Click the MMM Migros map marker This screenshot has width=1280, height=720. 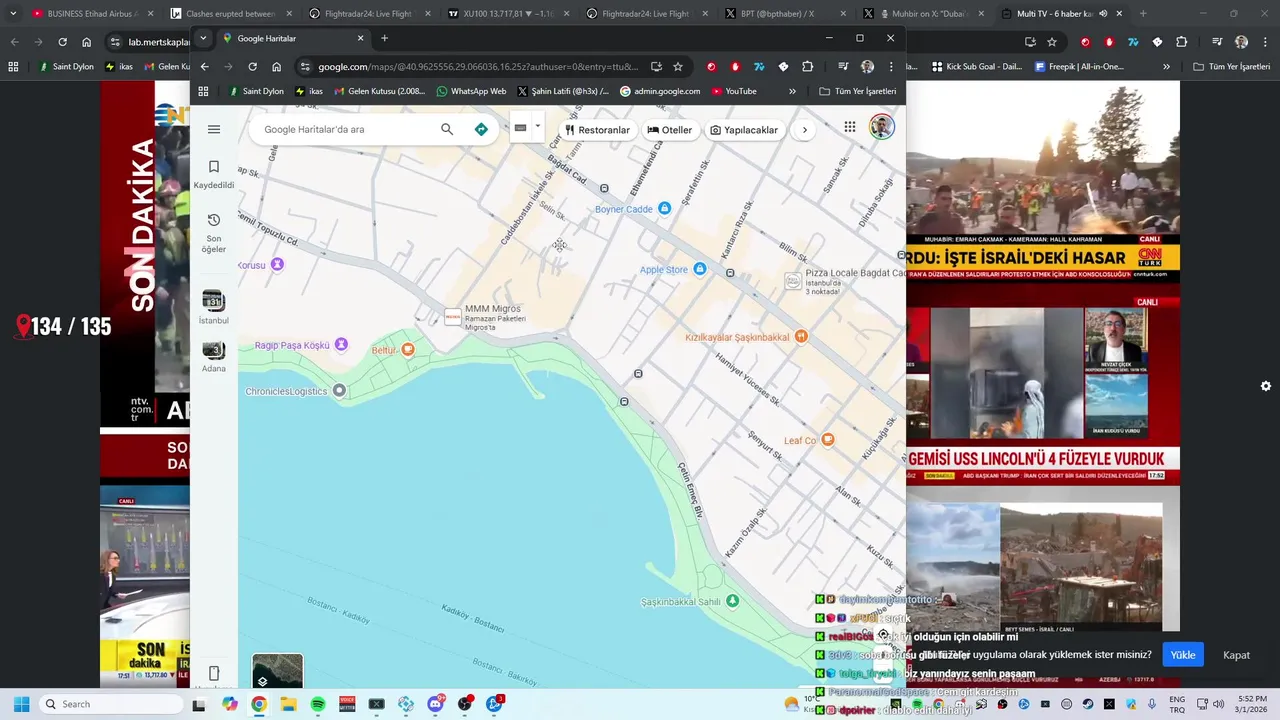[452, 316]
